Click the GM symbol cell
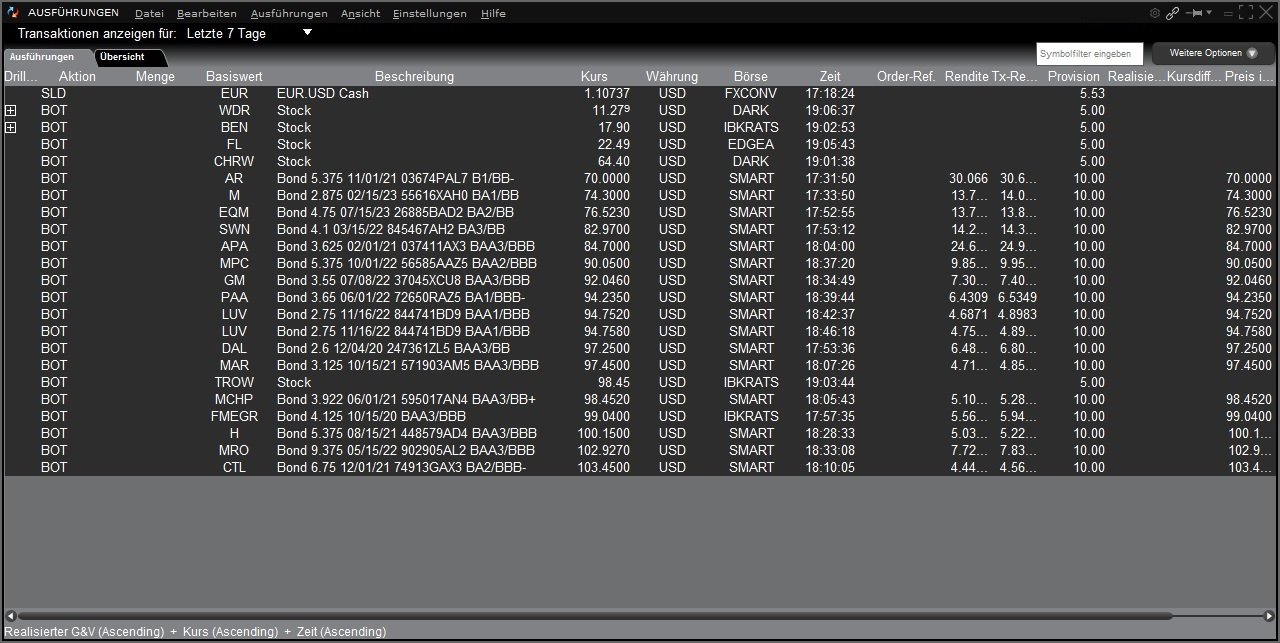Screen dimensions: 1280x643 [x=234, y=281]
